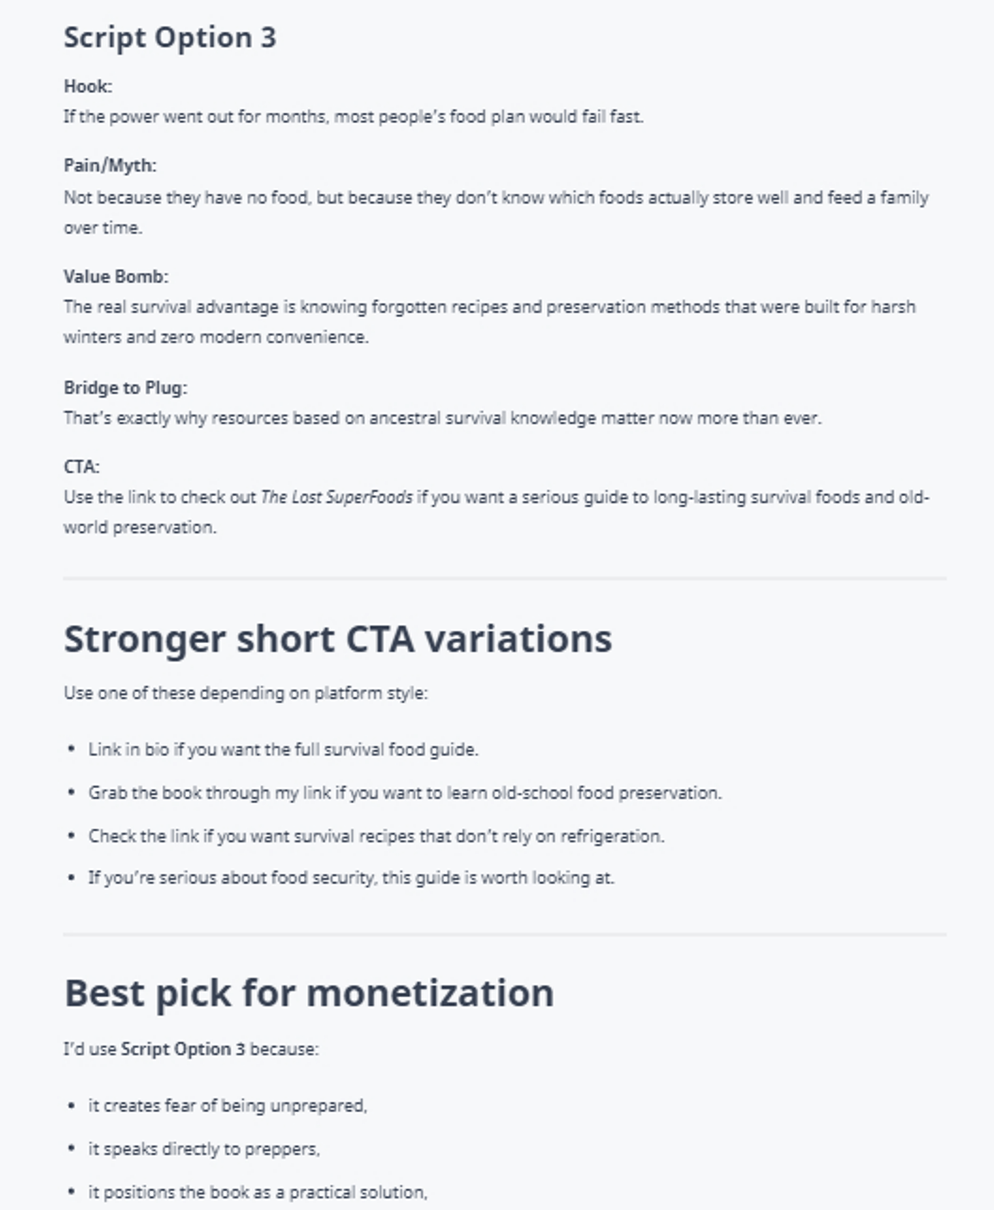Click 'it speaks directly to preppers' bullet
994x1210 pixels.
204,1149
